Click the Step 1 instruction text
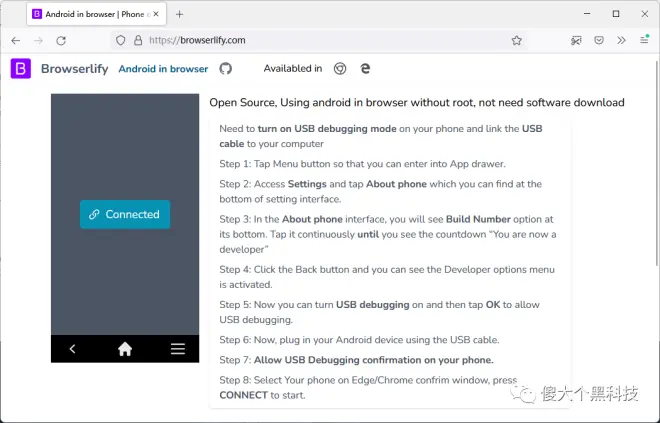The image size is (660, 423). coord(362,164)
